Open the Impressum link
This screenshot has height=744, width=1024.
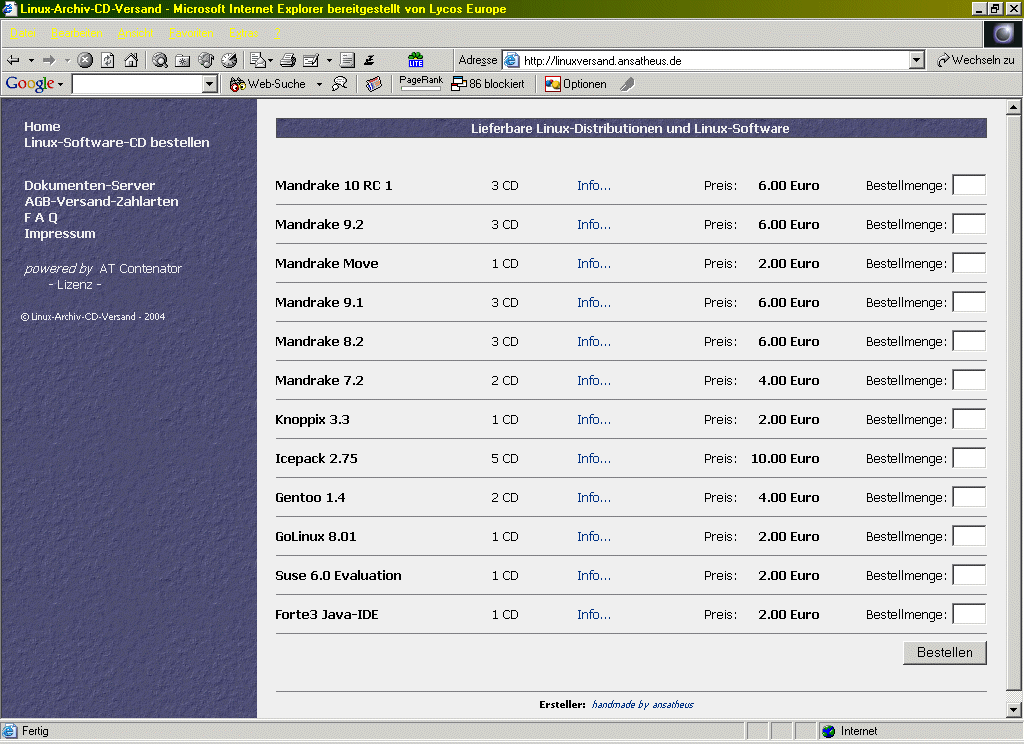[x=59, y=233]
